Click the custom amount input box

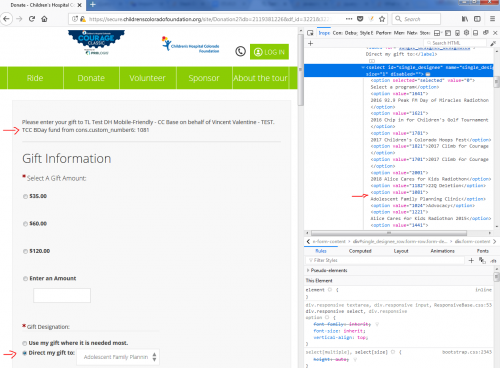point(62,296)
